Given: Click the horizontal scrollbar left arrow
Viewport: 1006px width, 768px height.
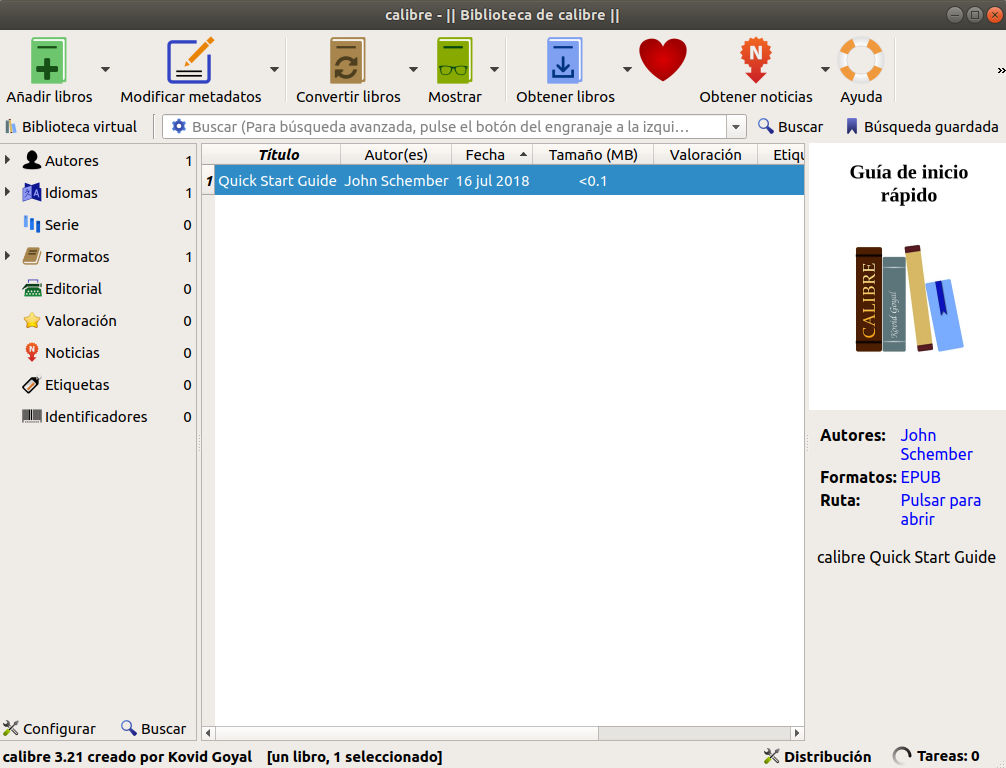Looking at the screenshot, I should [208, 733].
